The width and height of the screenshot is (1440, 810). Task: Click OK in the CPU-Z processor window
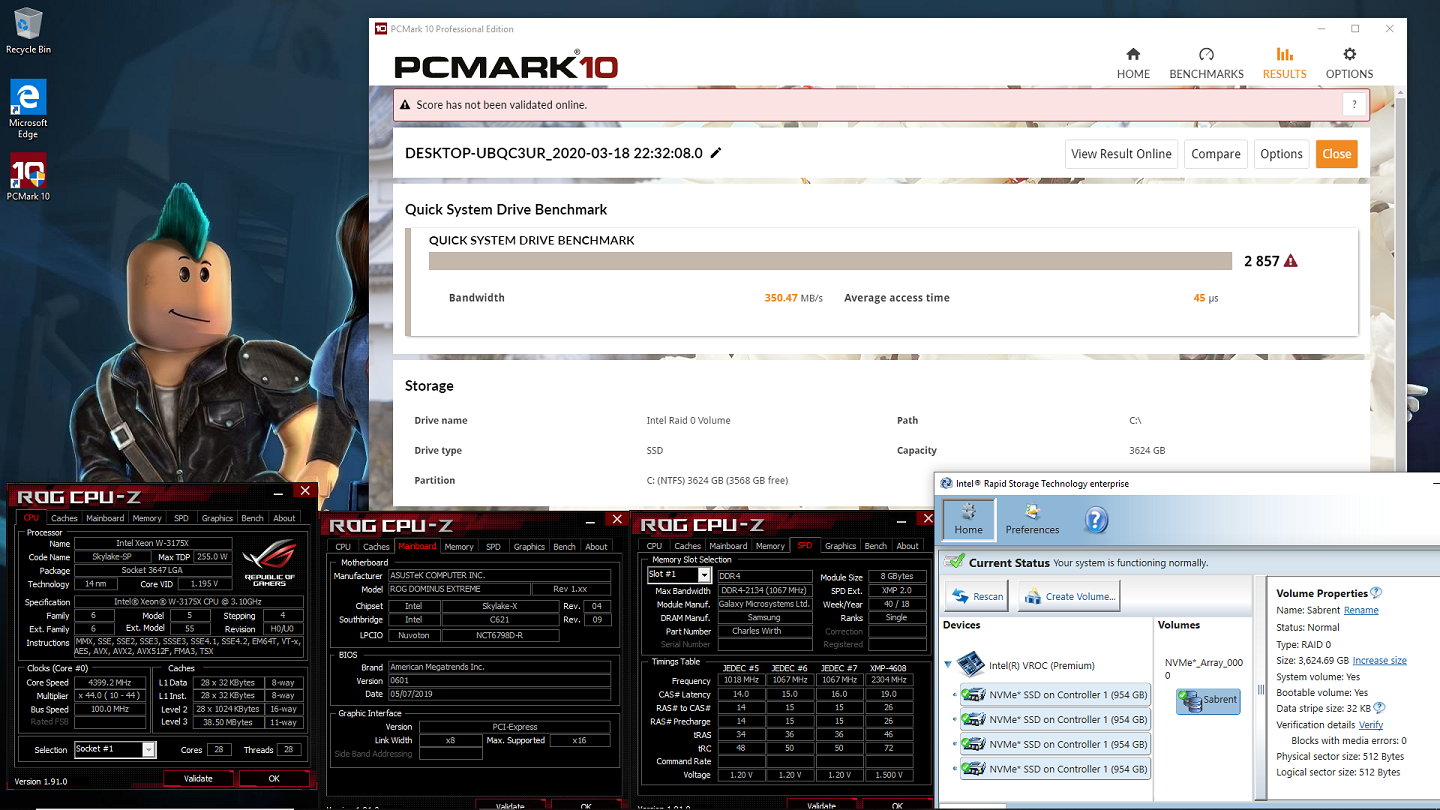(x=274, y=778)
